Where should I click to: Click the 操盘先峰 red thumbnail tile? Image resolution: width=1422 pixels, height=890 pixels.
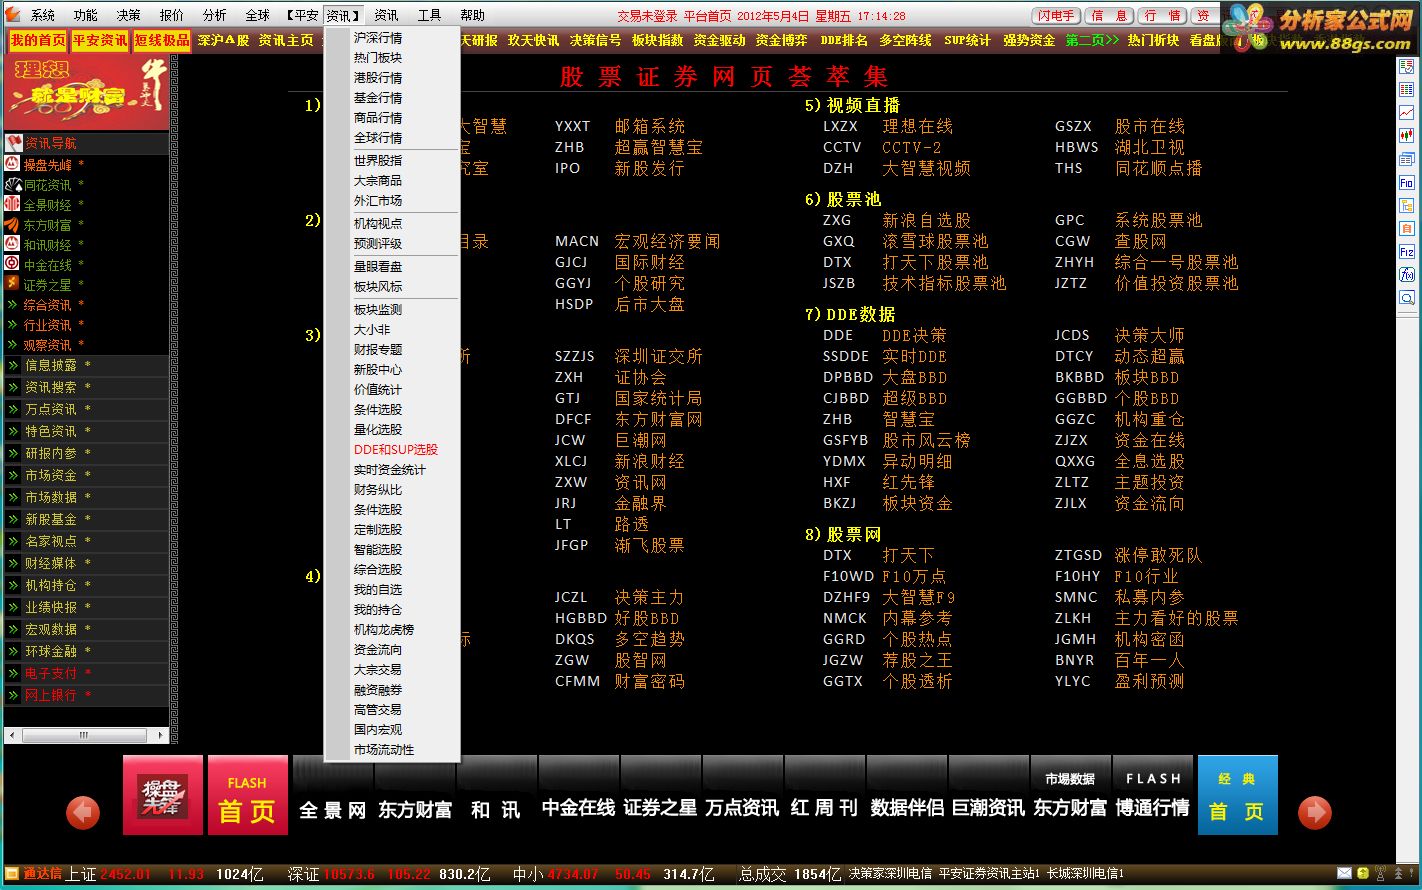[163, 795]
